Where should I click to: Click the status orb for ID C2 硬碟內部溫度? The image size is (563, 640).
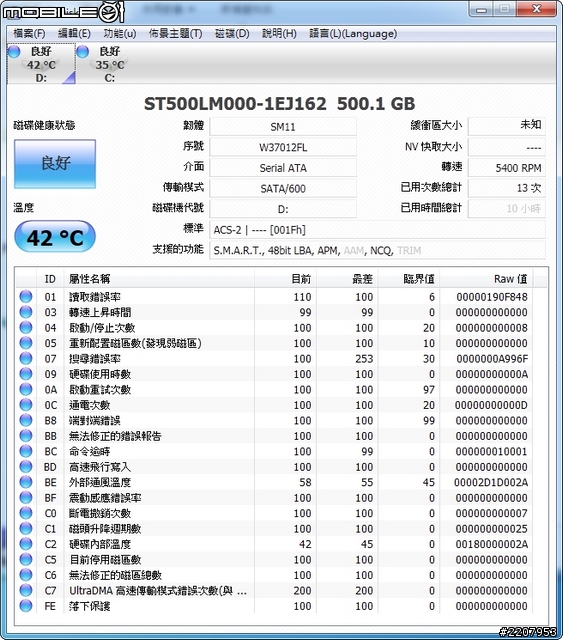pos(26,544)
